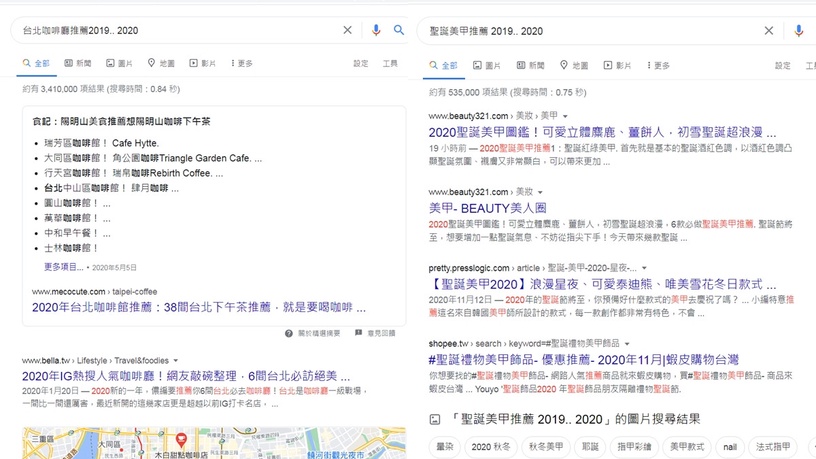The width and height of the screenshot is (816, 459).
Task: Open 聖誕美甲推薦 圖片搜尋結果 heading
Action: pos(574,419)
